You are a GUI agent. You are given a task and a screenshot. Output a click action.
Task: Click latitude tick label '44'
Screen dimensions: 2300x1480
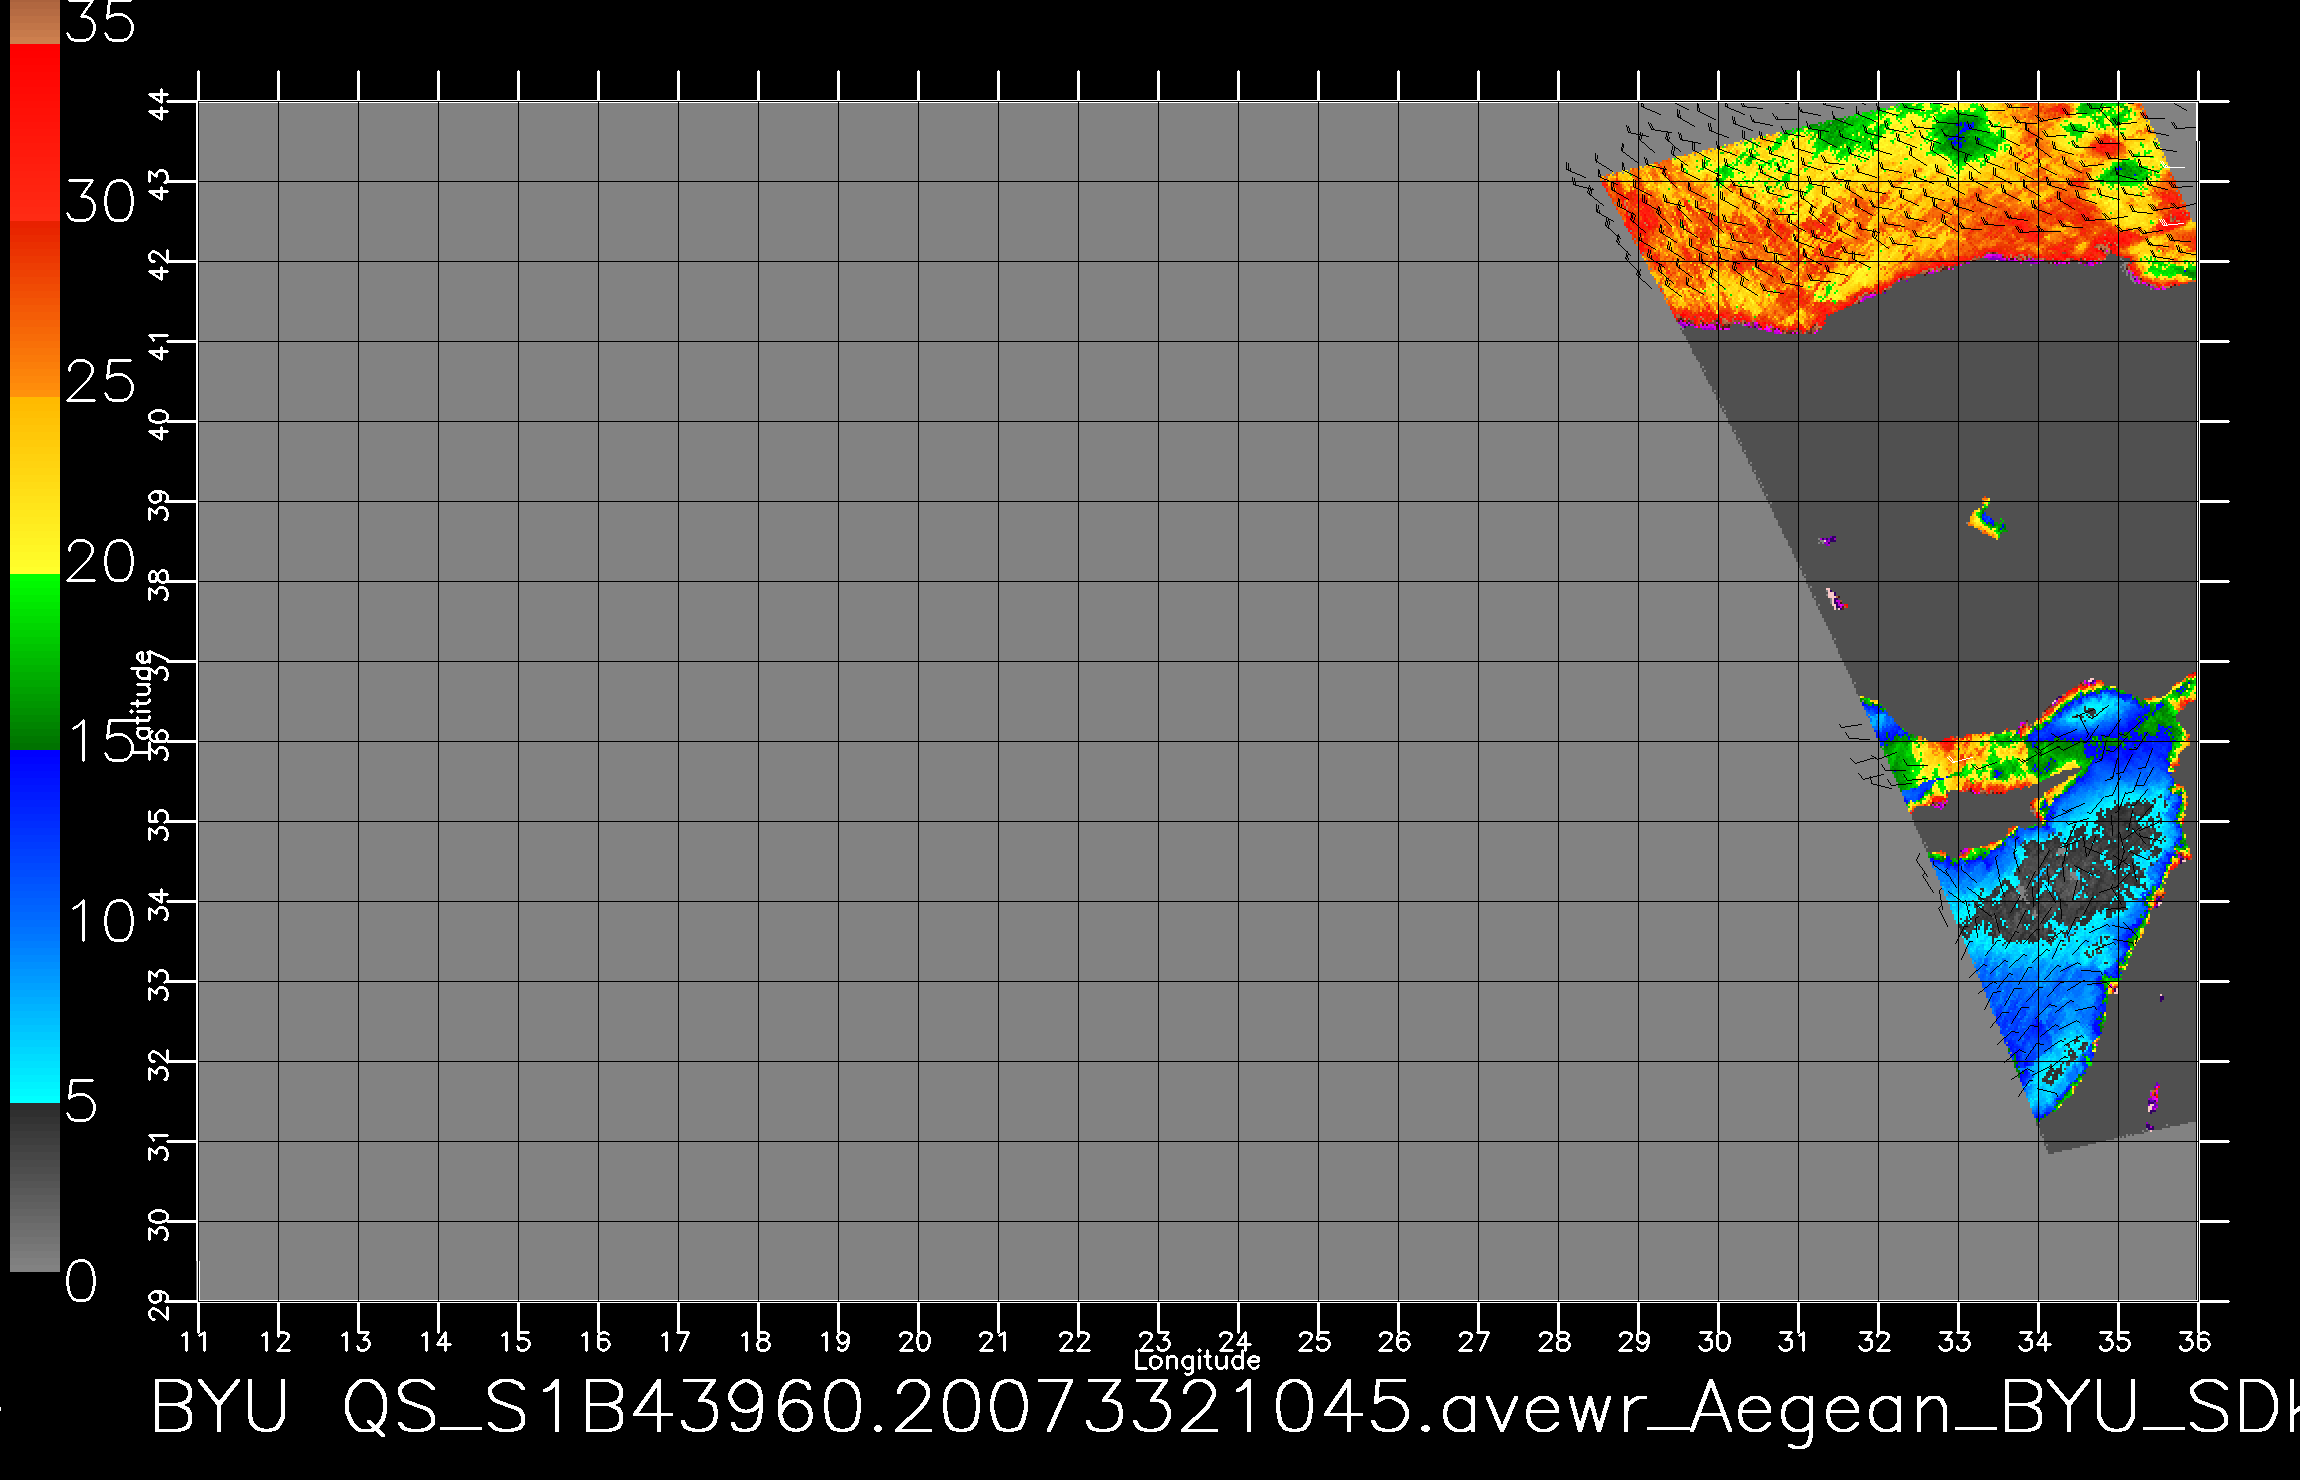point(161,104)
